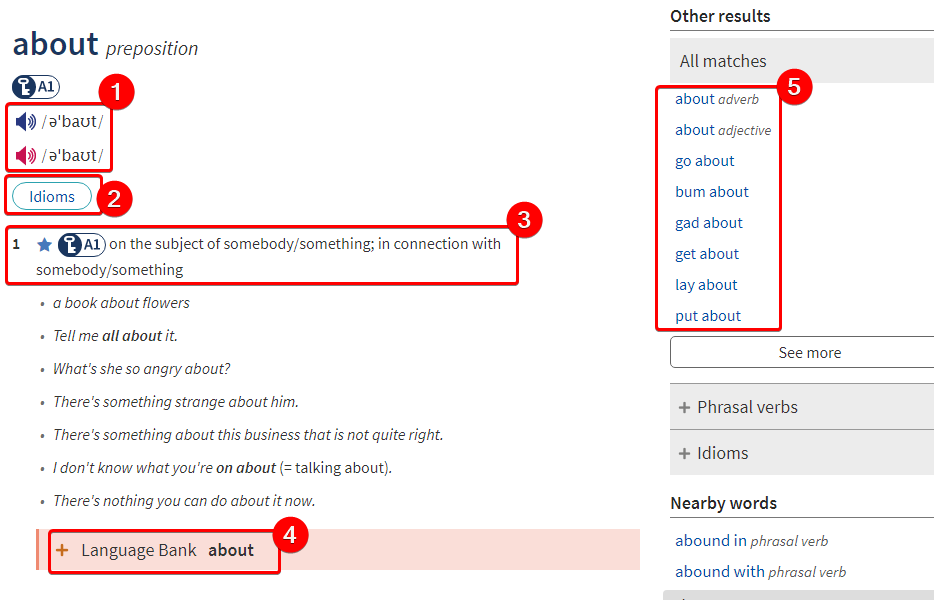The width and height of the screenshot is (934, 600).
Task: Click the plus icon next to Idioms section
Action: pos(684,453)
